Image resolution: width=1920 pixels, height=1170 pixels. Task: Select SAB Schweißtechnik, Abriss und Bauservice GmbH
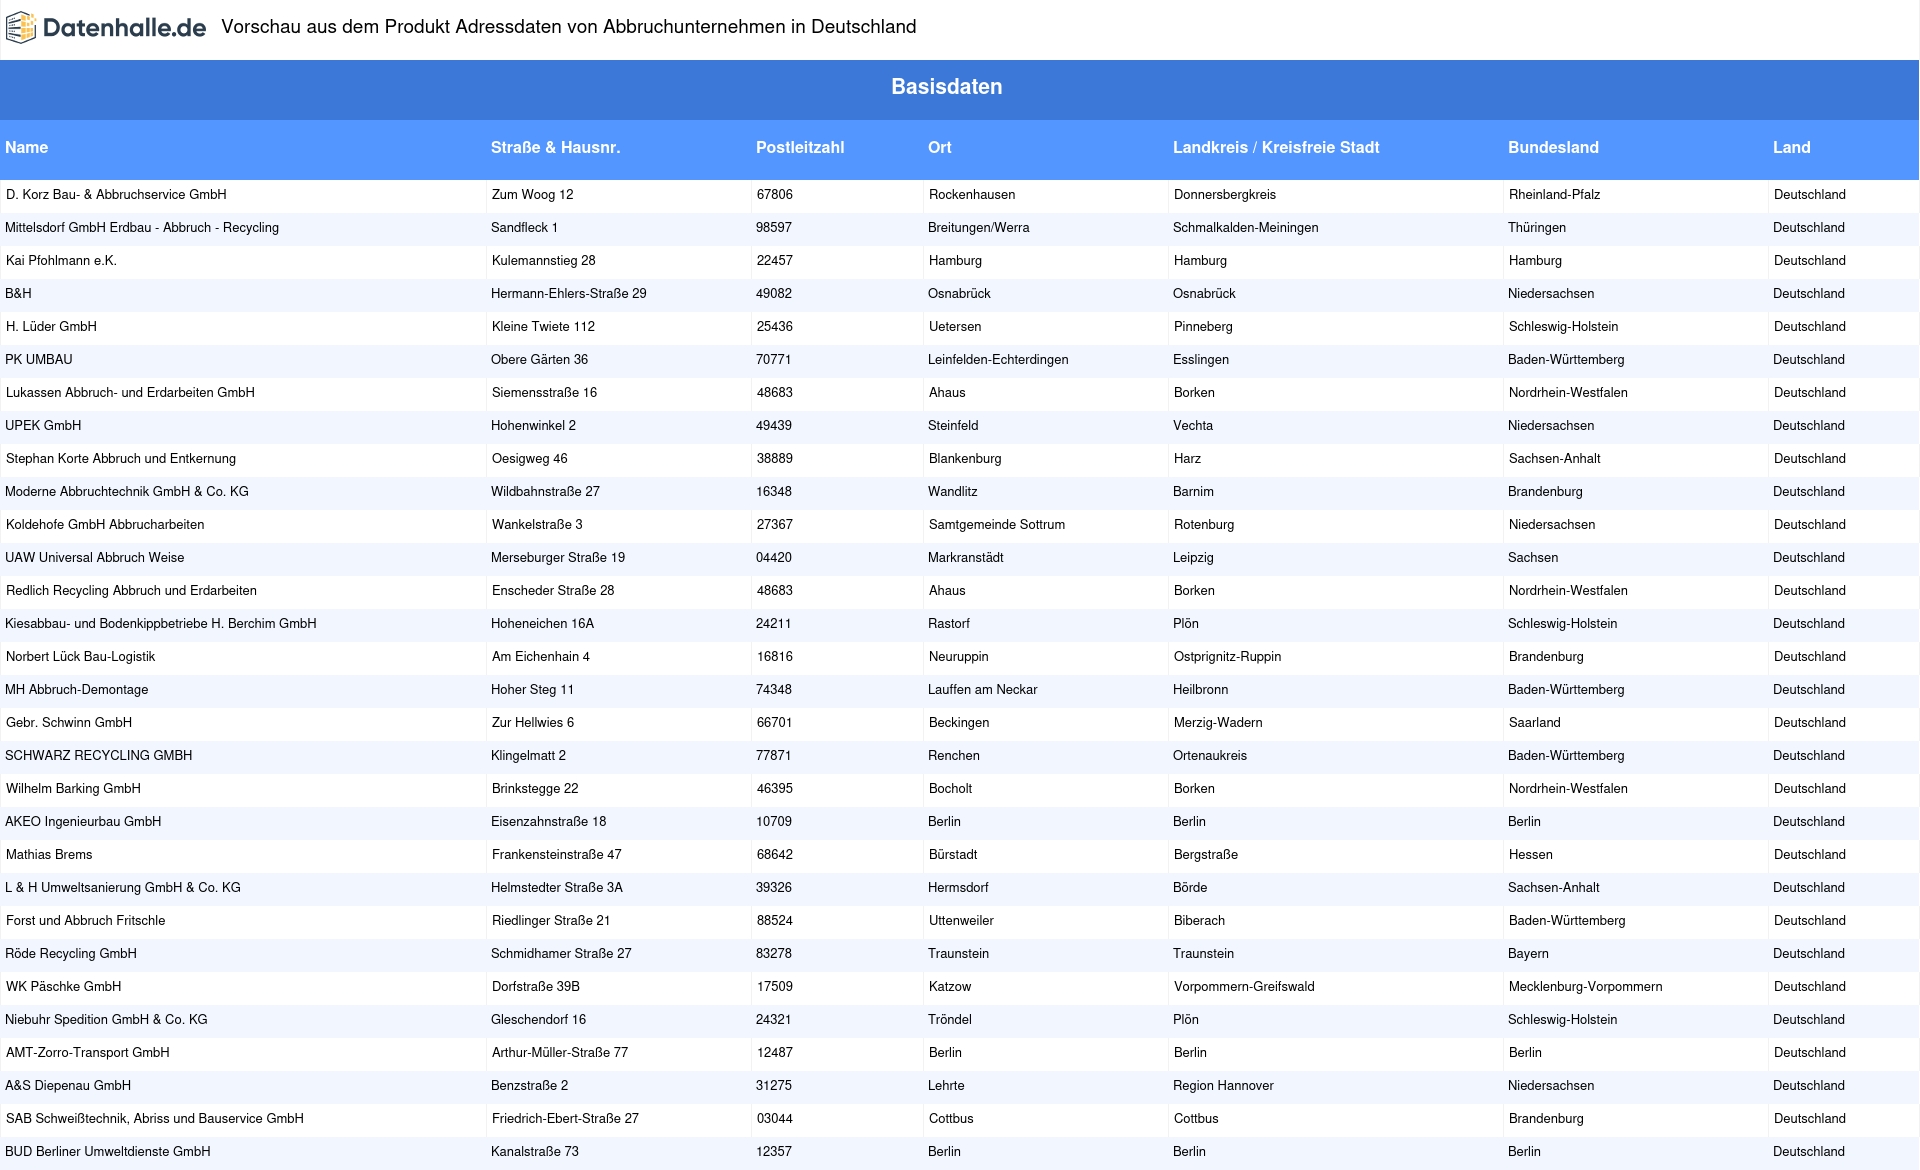(155, 1119)
